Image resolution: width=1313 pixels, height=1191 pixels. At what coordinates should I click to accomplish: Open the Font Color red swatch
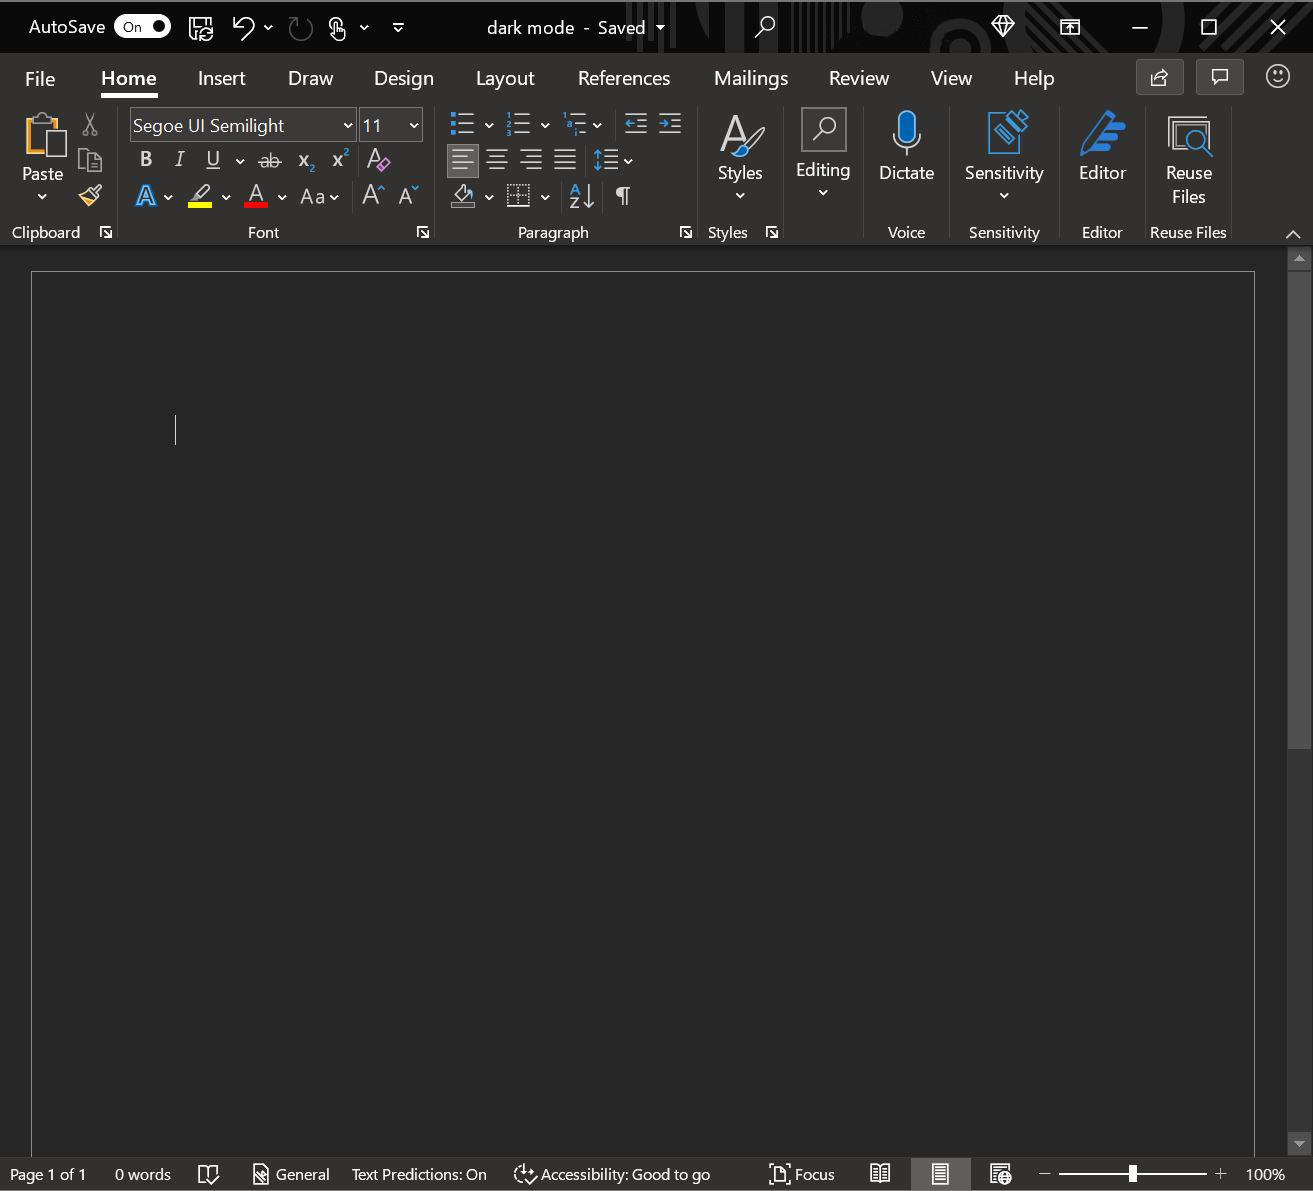256,196
